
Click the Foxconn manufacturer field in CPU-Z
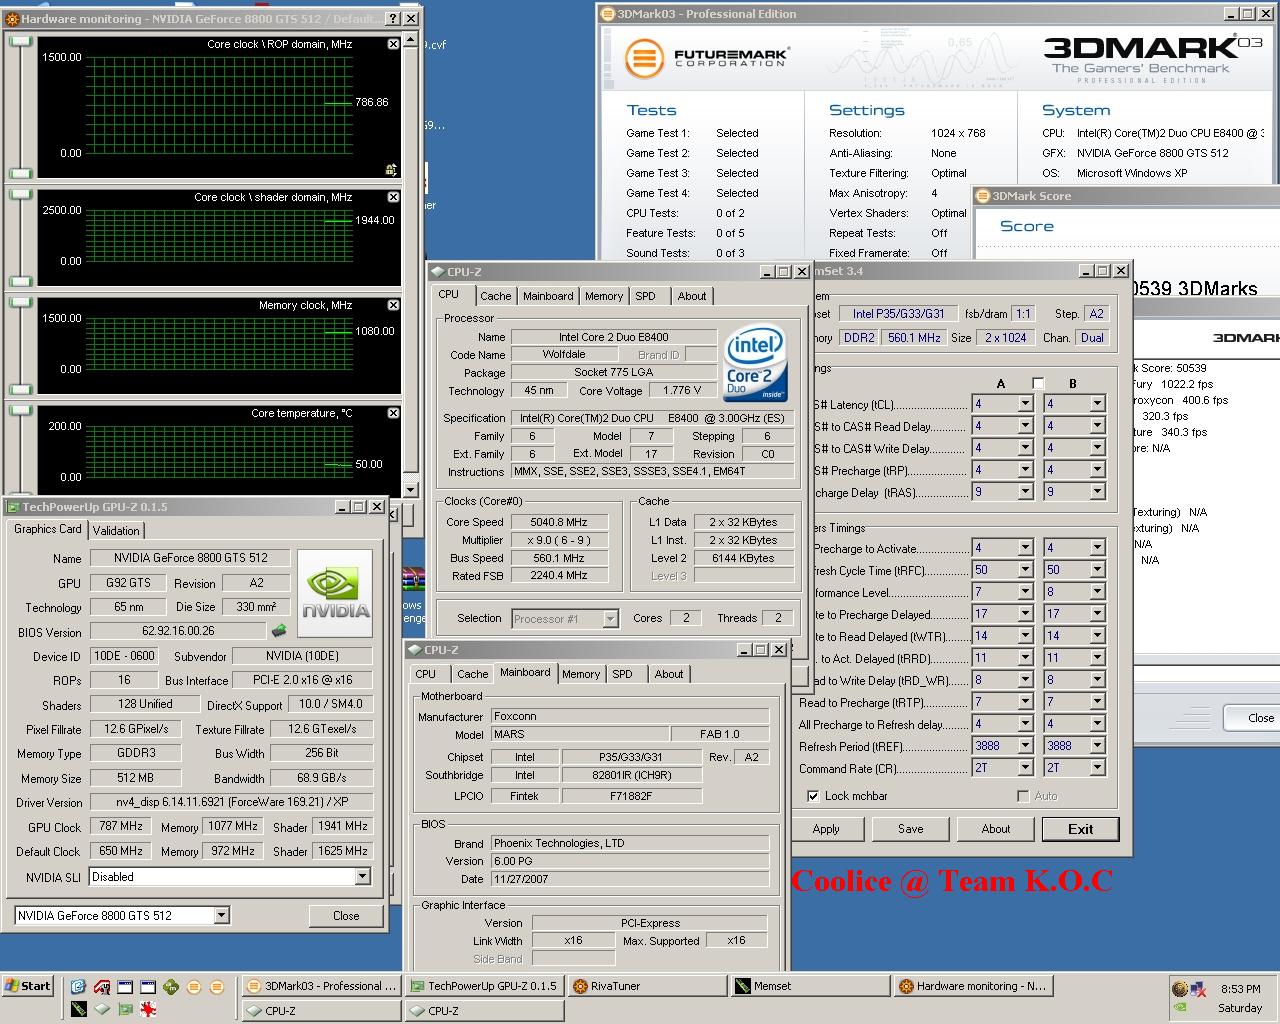pyautogui.click(x=630, y=716)
